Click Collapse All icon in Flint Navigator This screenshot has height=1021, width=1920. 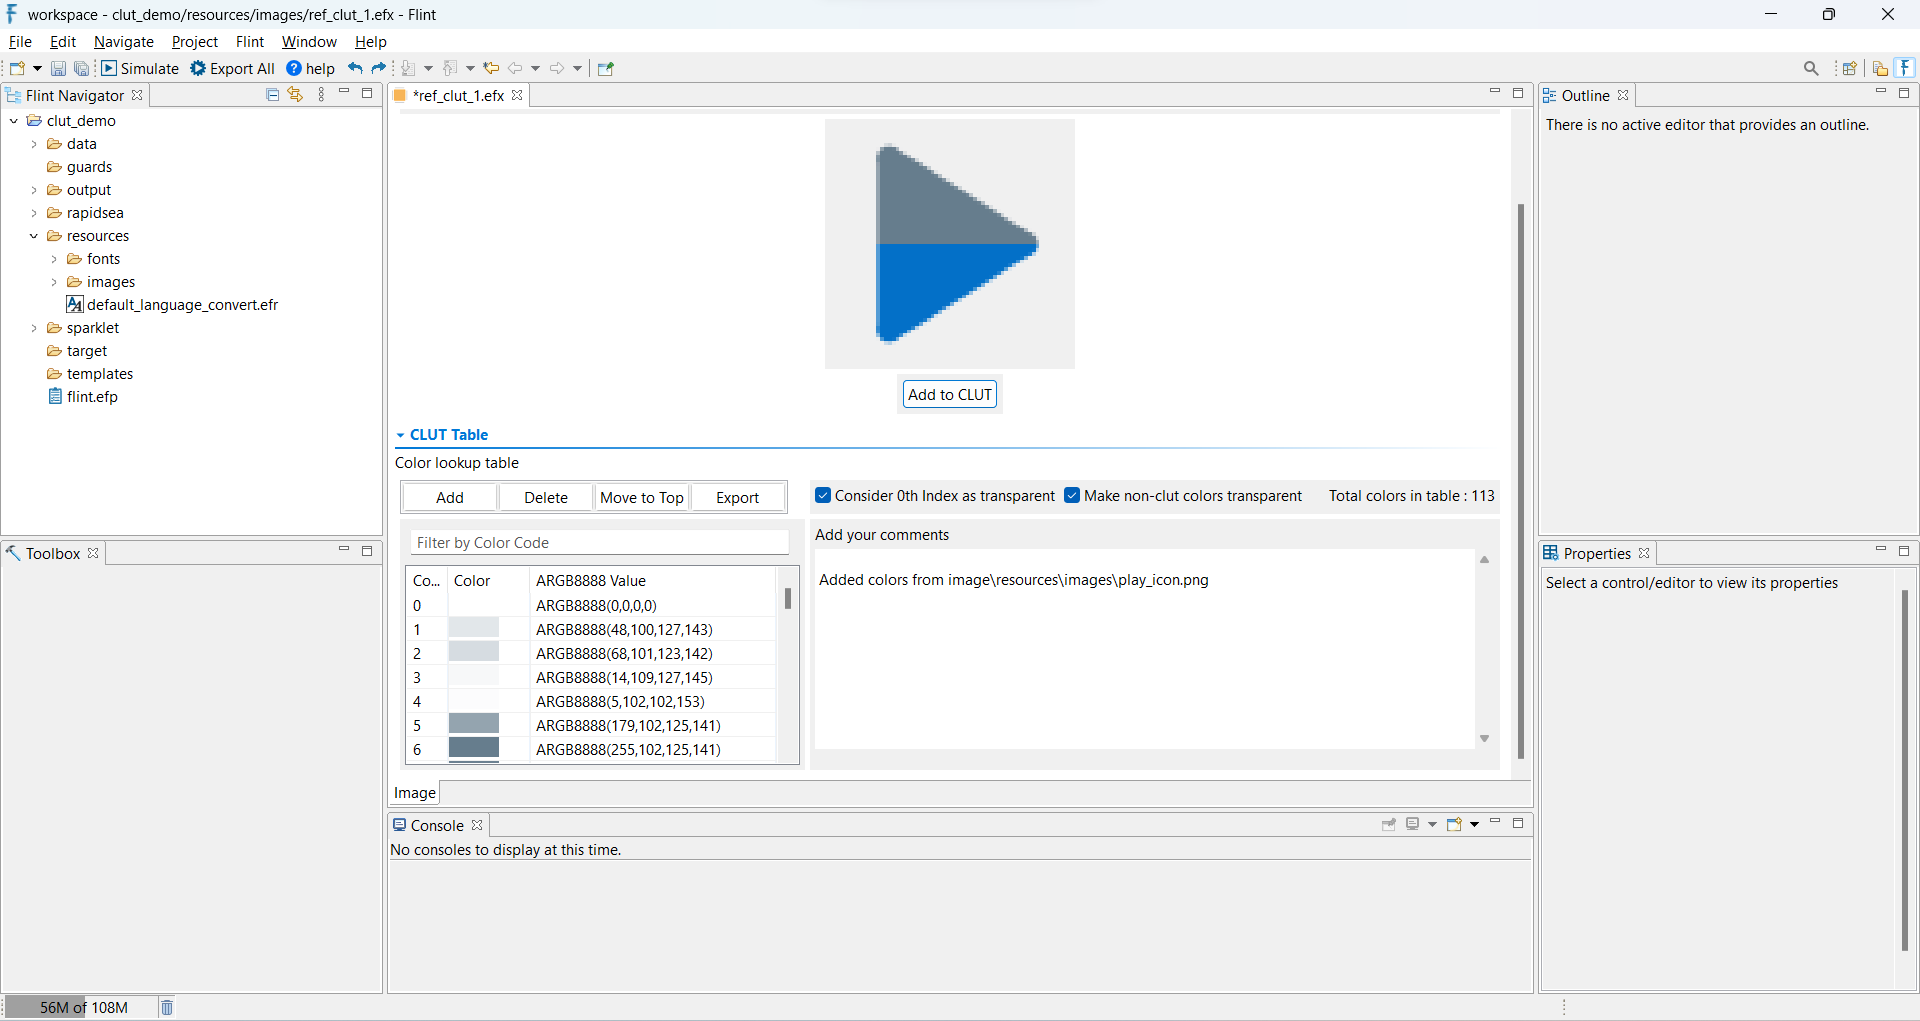[272, 94]
